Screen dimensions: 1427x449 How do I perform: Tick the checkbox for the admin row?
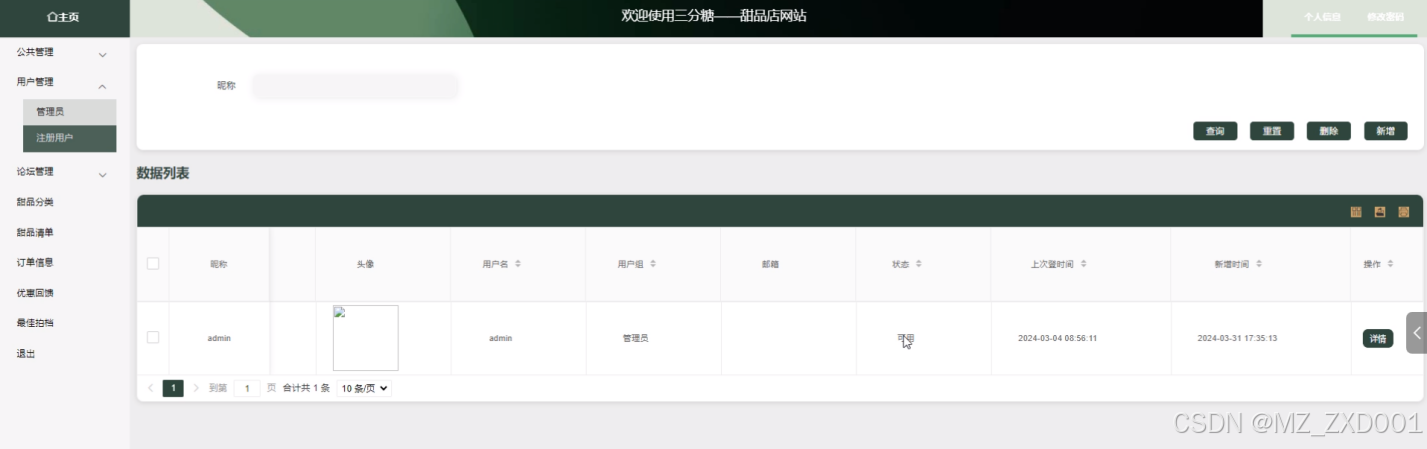(x=153, y=338)
